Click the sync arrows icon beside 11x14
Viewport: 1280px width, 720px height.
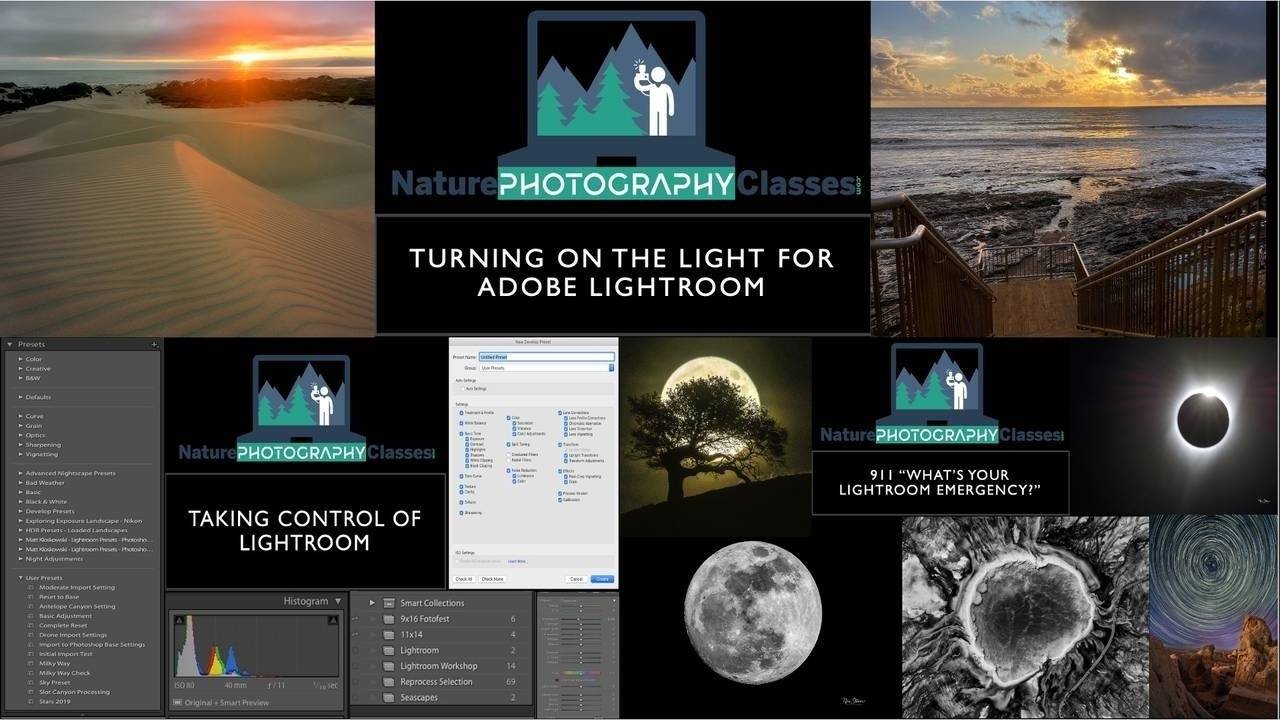point(356,634)
